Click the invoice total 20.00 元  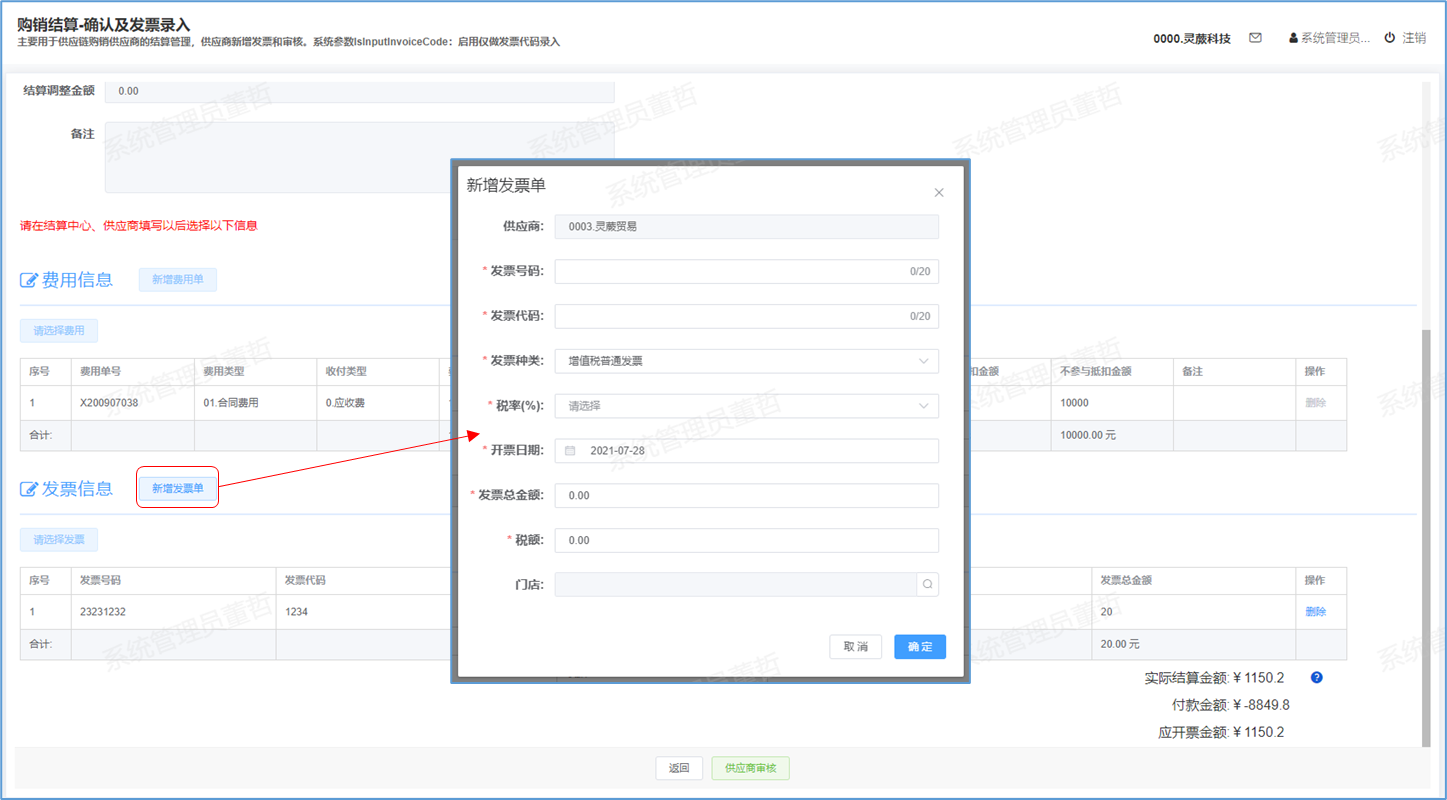click(1120, 645)
